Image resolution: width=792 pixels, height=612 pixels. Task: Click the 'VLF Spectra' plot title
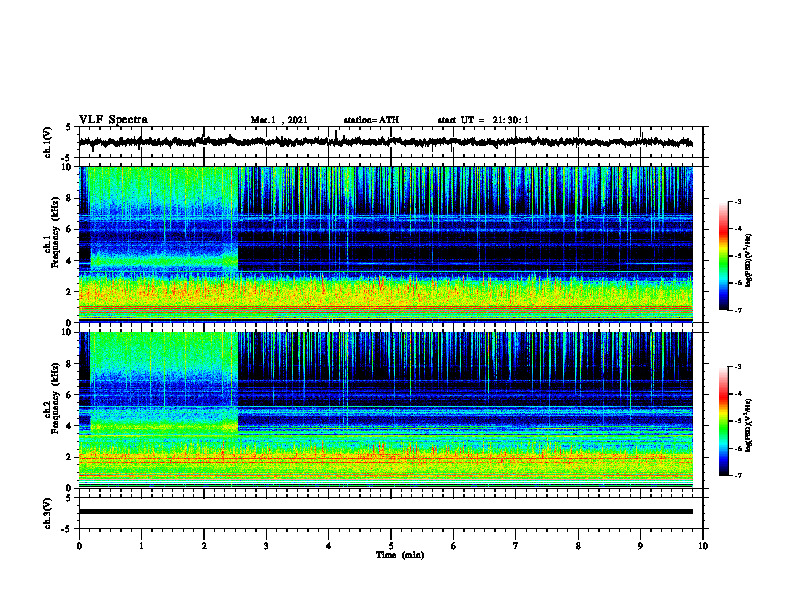[113, 120]
